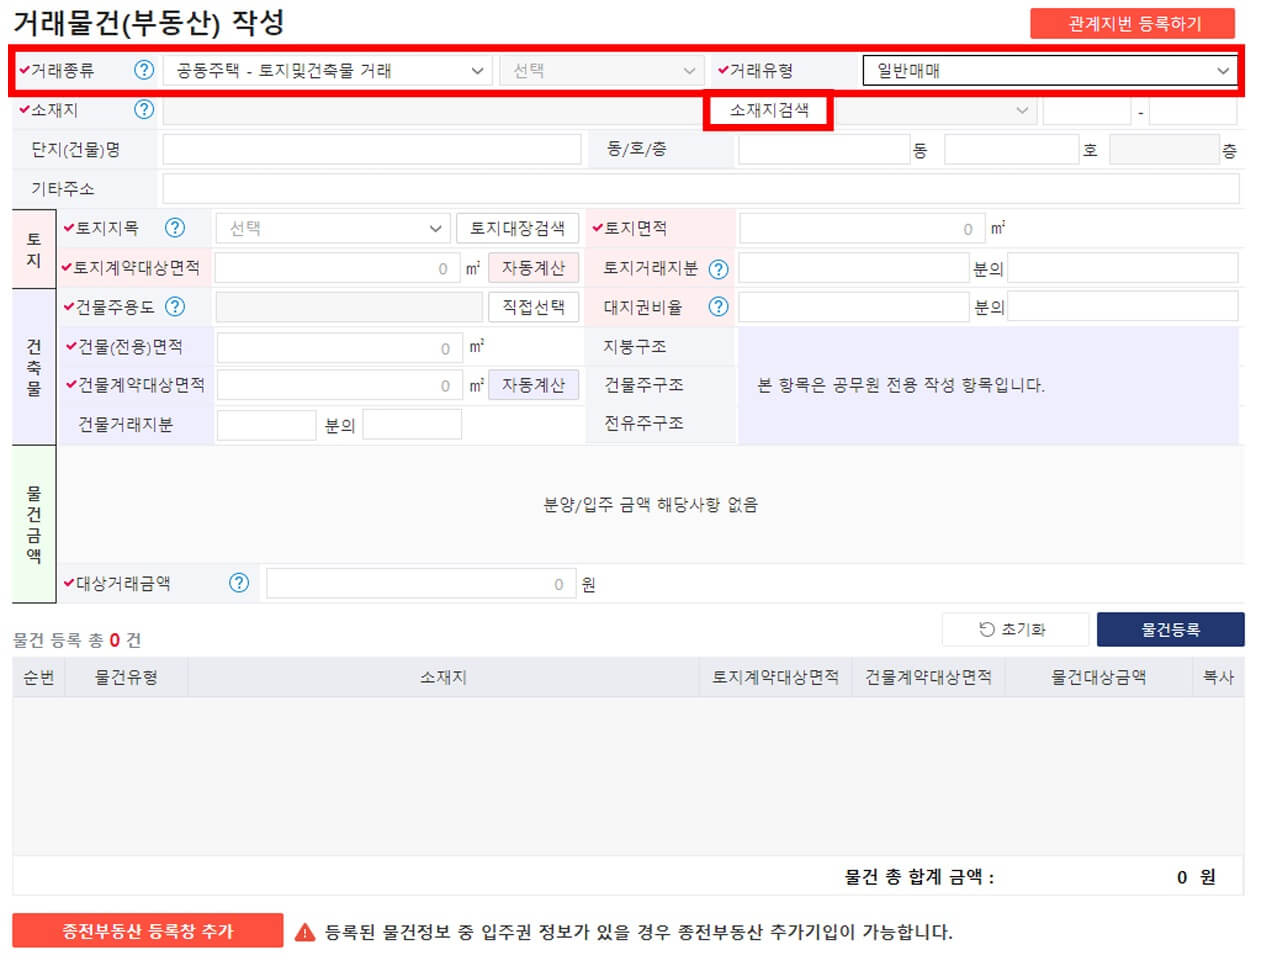This screenshot has height=960, width=1262.
Task: Click the 대상거래금액 help question mark
Action: (x=238, y=583)
